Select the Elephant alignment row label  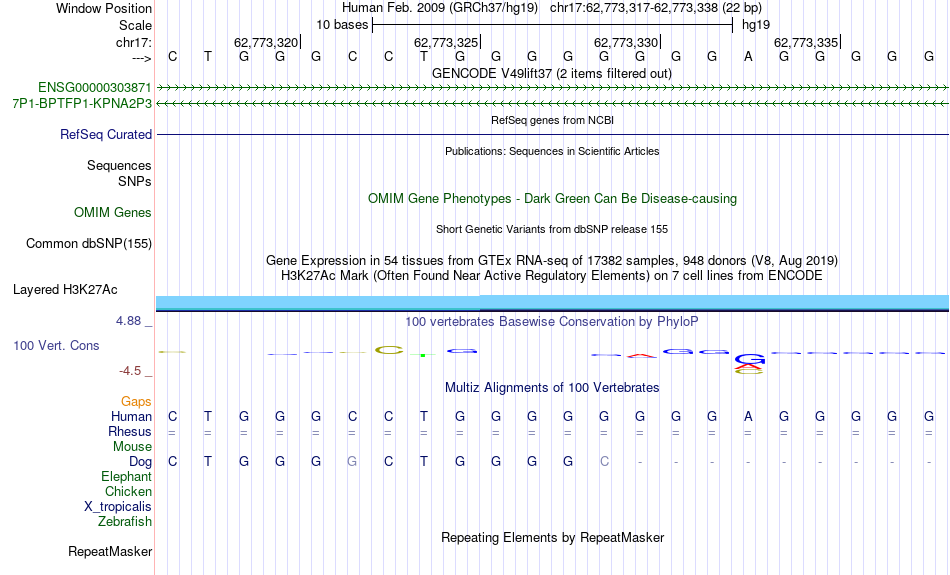click(x=126, y=476)
